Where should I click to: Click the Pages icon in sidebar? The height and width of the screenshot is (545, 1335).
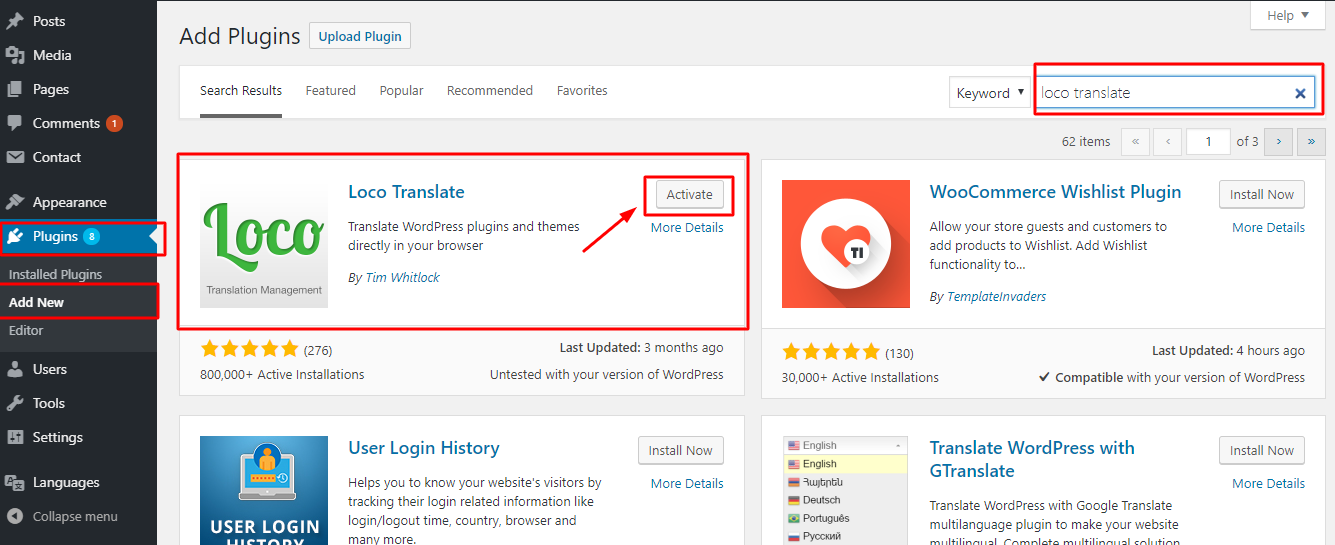15,89
